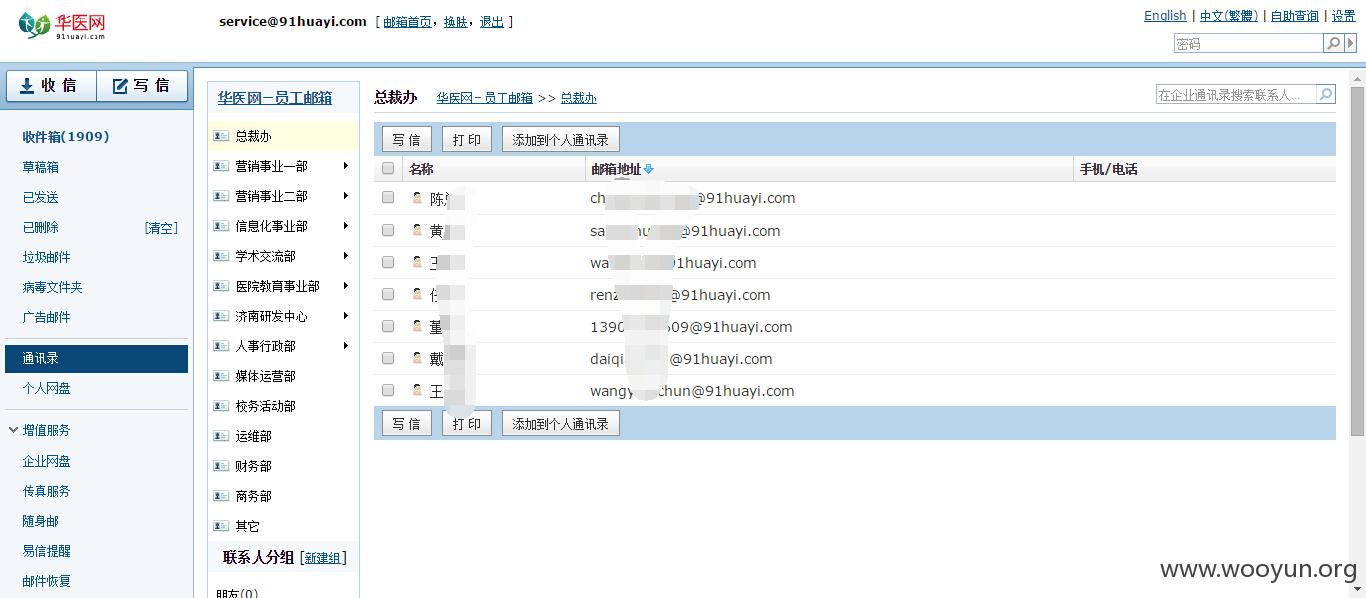Click the 退出 logout link
The image size is (1366, 598).
[492, 21]
